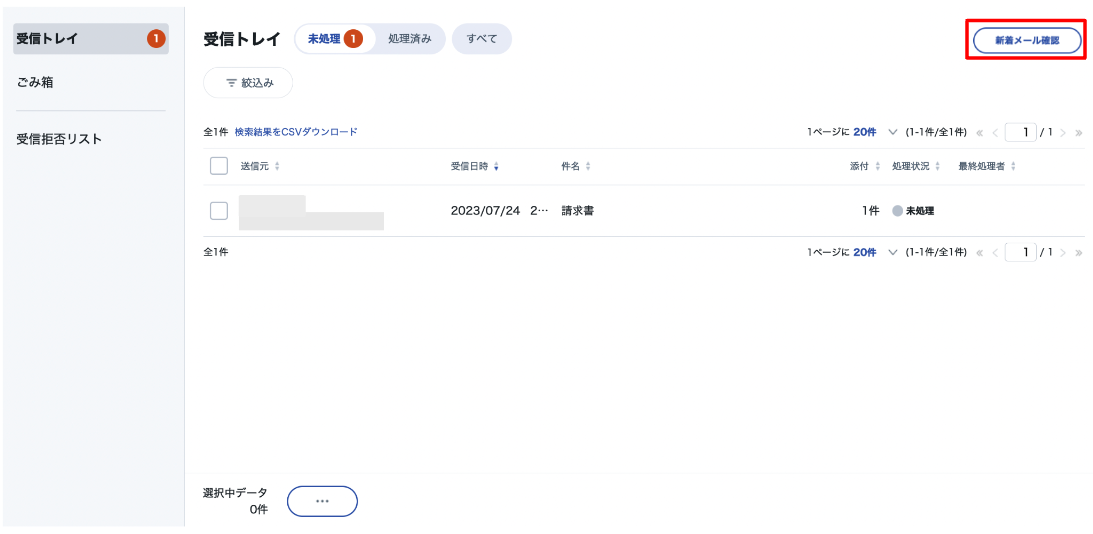Open ごみ箱 in the sidebar

(36, 83)
